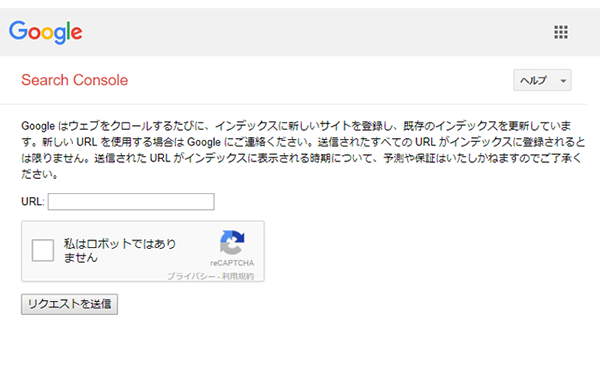600x388 pixels.
Task: Focus the URL input field
Action: 131,202
